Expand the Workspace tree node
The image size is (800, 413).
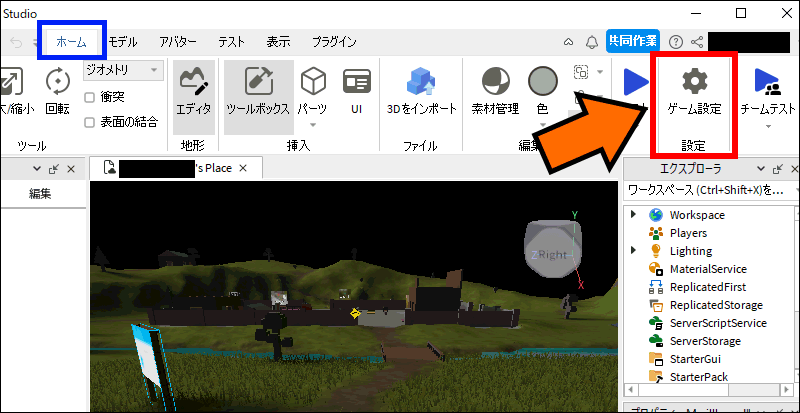[633, 214]
